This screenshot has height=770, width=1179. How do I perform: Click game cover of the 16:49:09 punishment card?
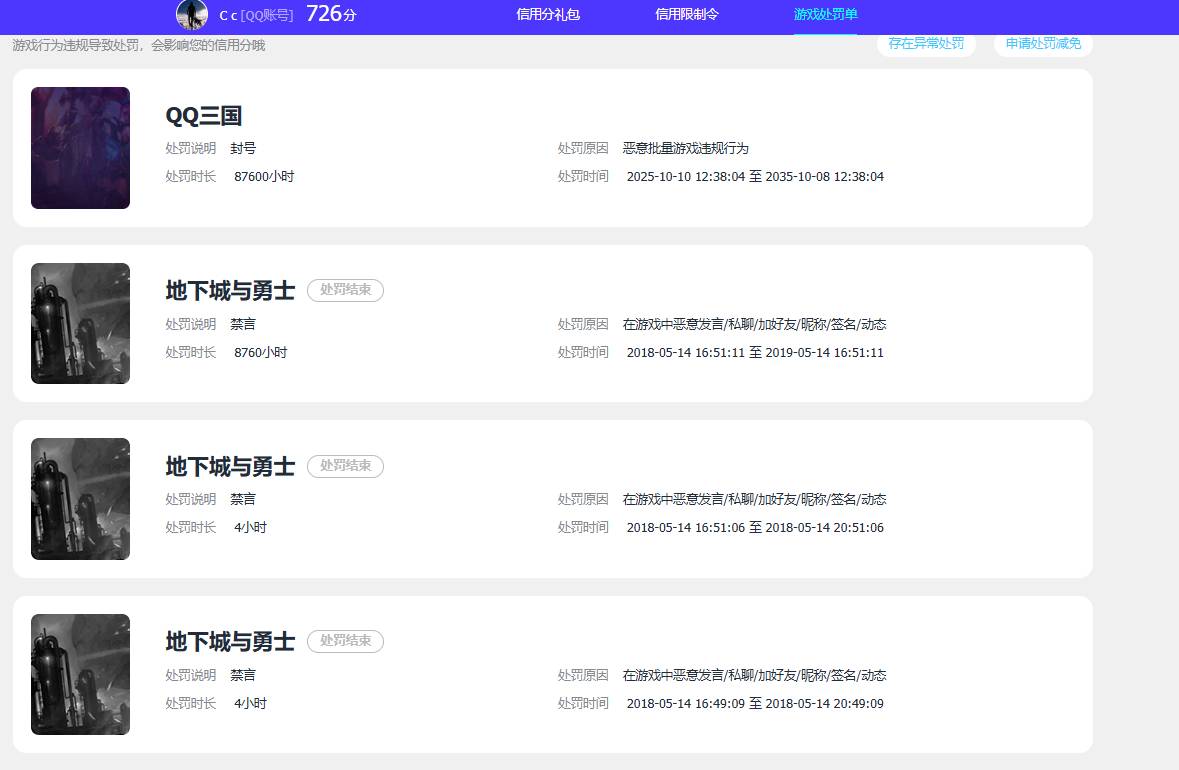(x=80, y=674)
